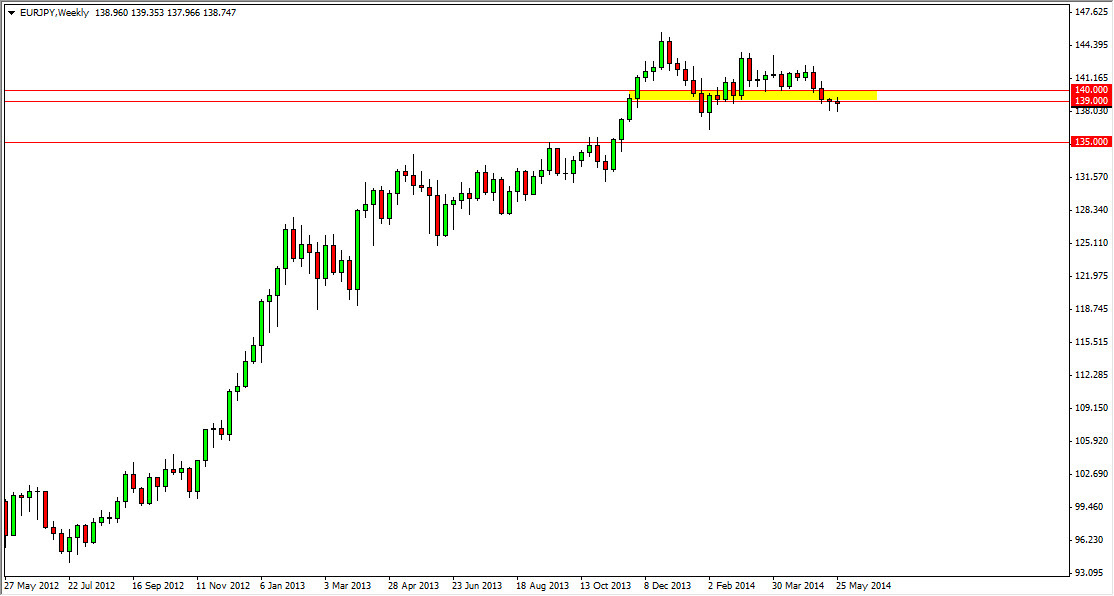Select the 138.030 current price label
1114x596 pixels.
pyautogui.click(x=1090, y=111)
